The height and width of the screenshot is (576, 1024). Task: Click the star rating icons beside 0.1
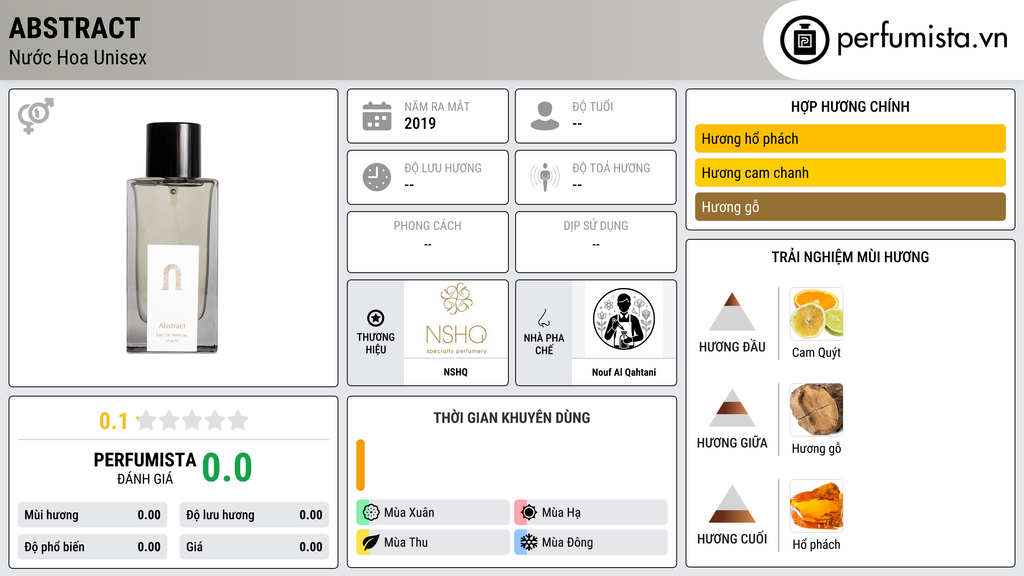pyautogui.click(x=192, y=420)
